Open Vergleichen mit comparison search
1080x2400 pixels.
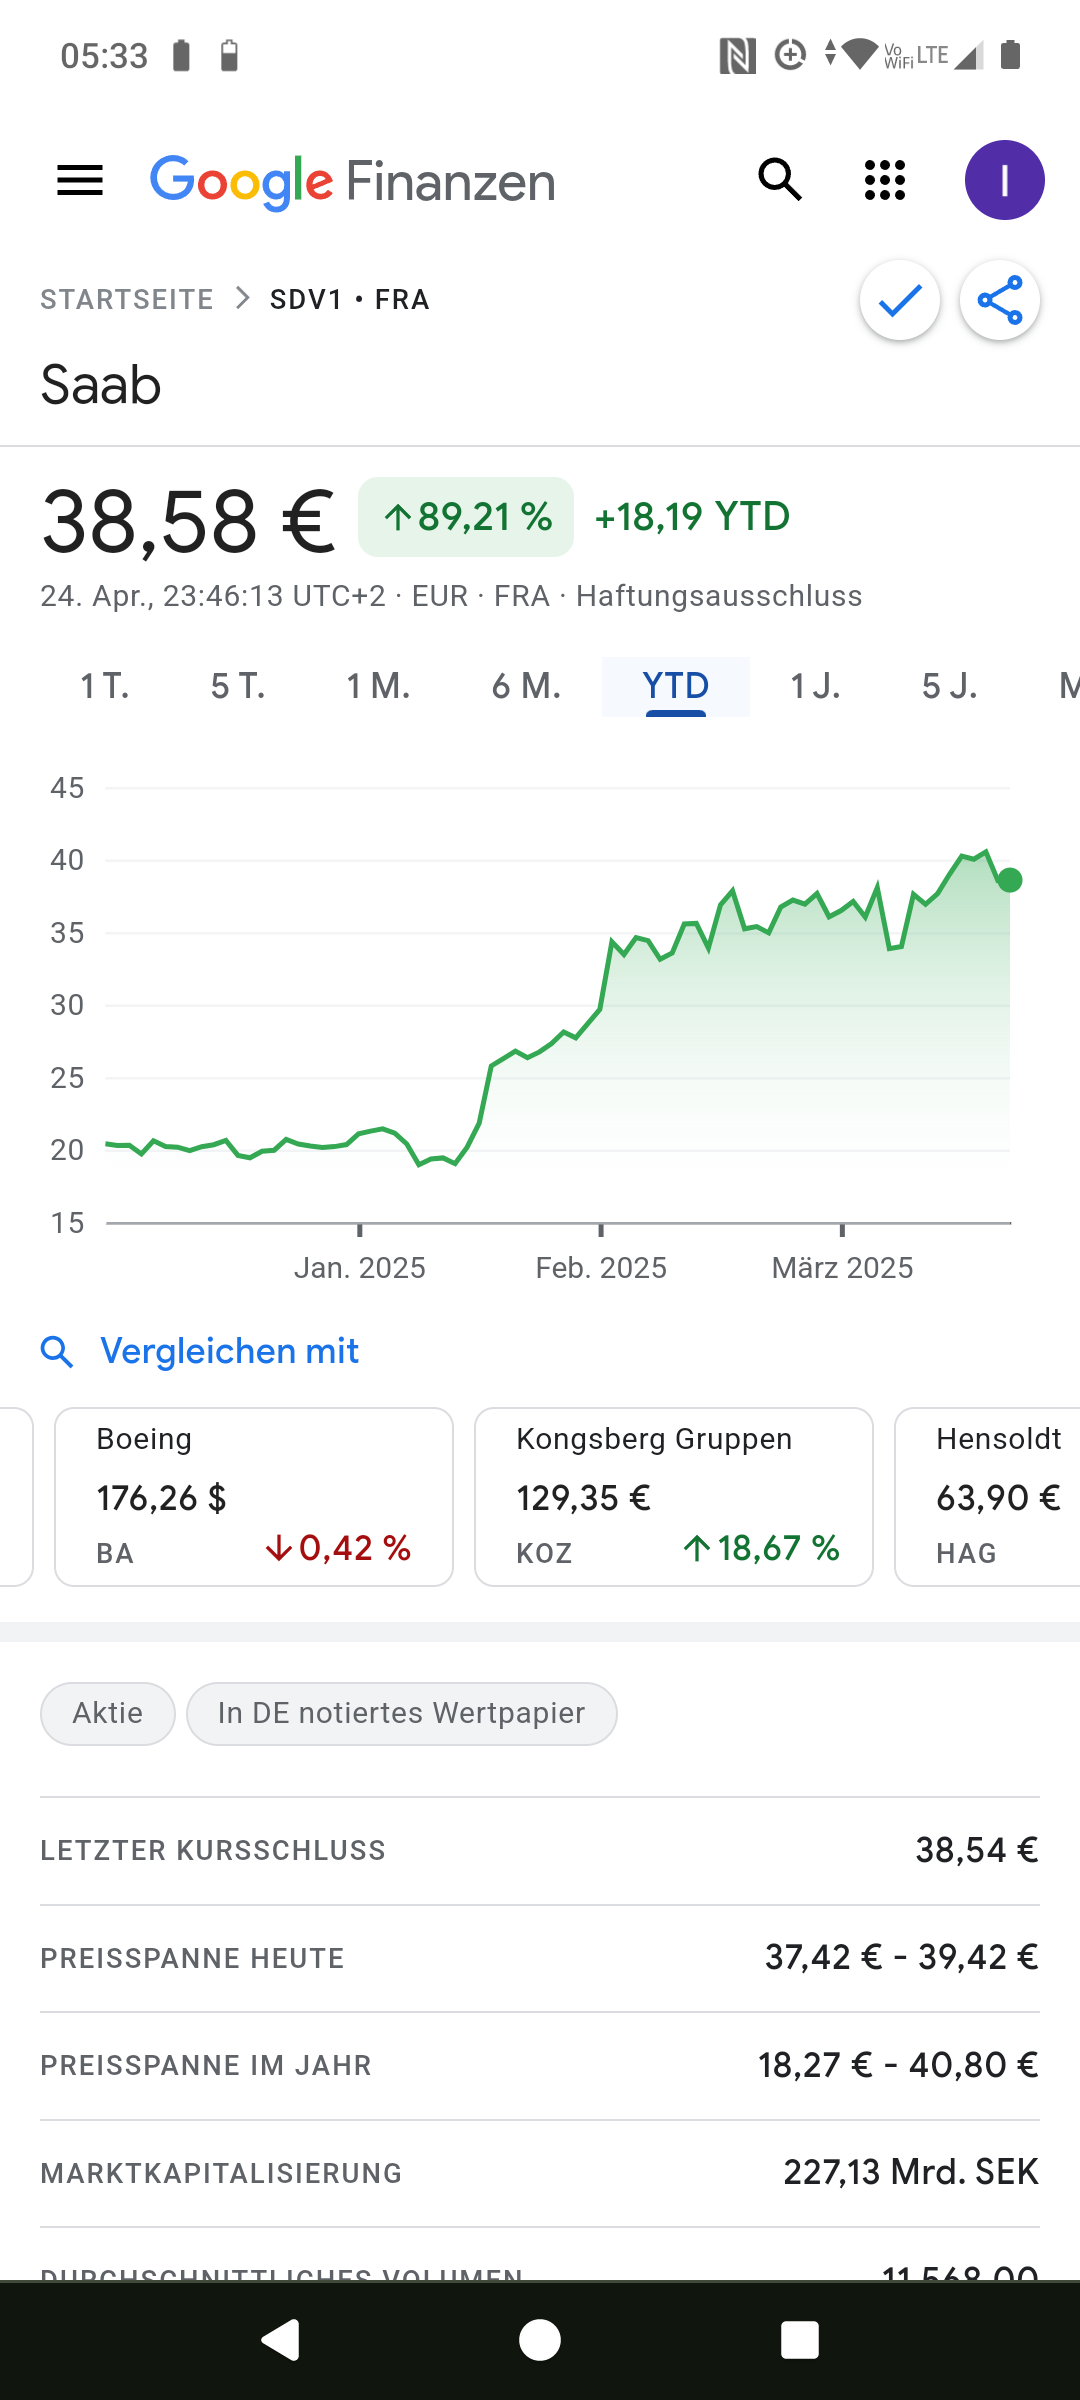[x=230, y=1351]
